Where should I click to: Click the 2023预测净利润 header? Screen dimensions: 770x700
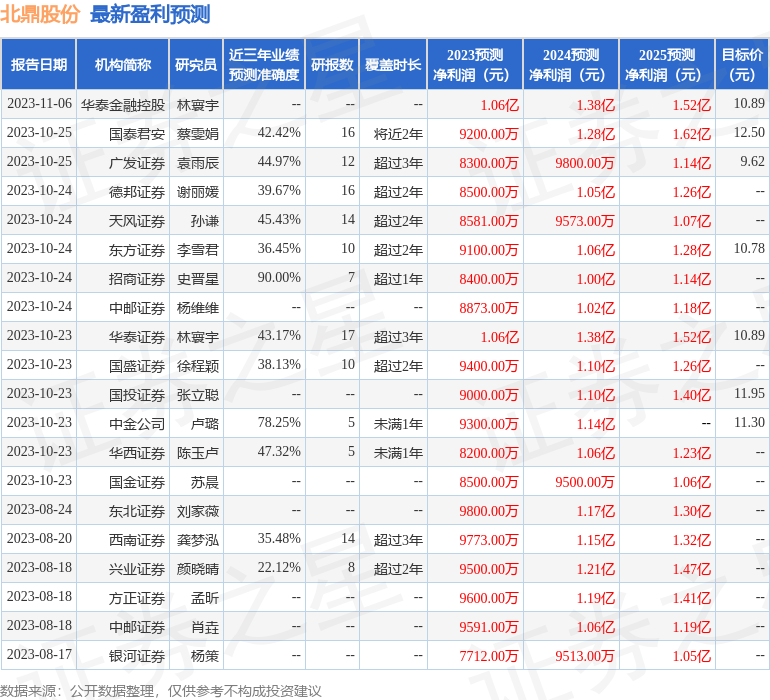[475, 64]
